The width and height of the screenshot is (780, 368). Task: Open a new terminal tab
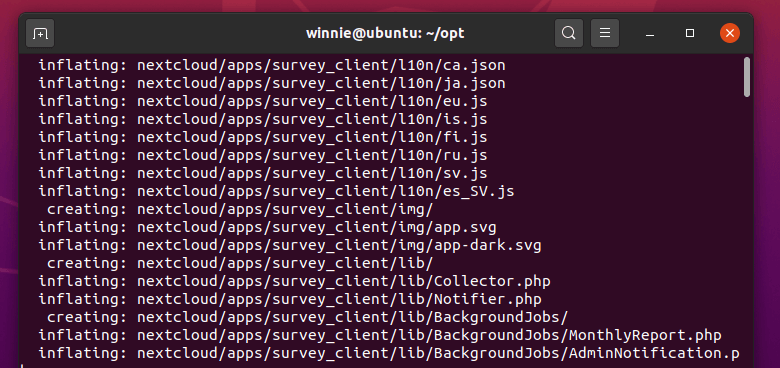[40, 33]
